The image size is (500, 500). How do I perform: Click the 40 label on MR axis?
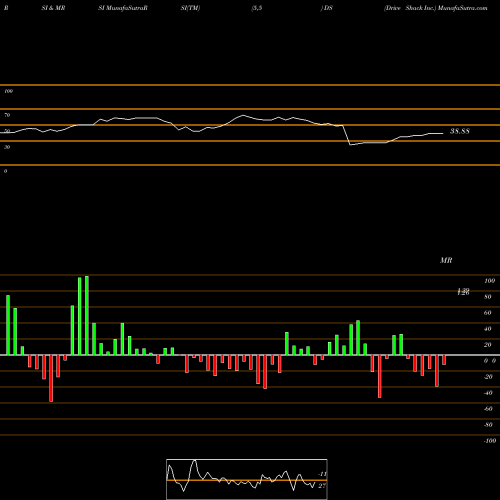click(x=488, y=329)
